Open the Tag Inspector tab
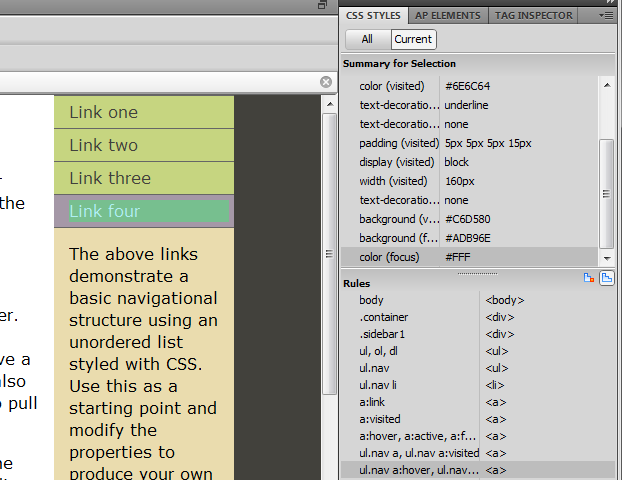Image resolution: width=622 pixels, height=480 pixels. point(535,15)
